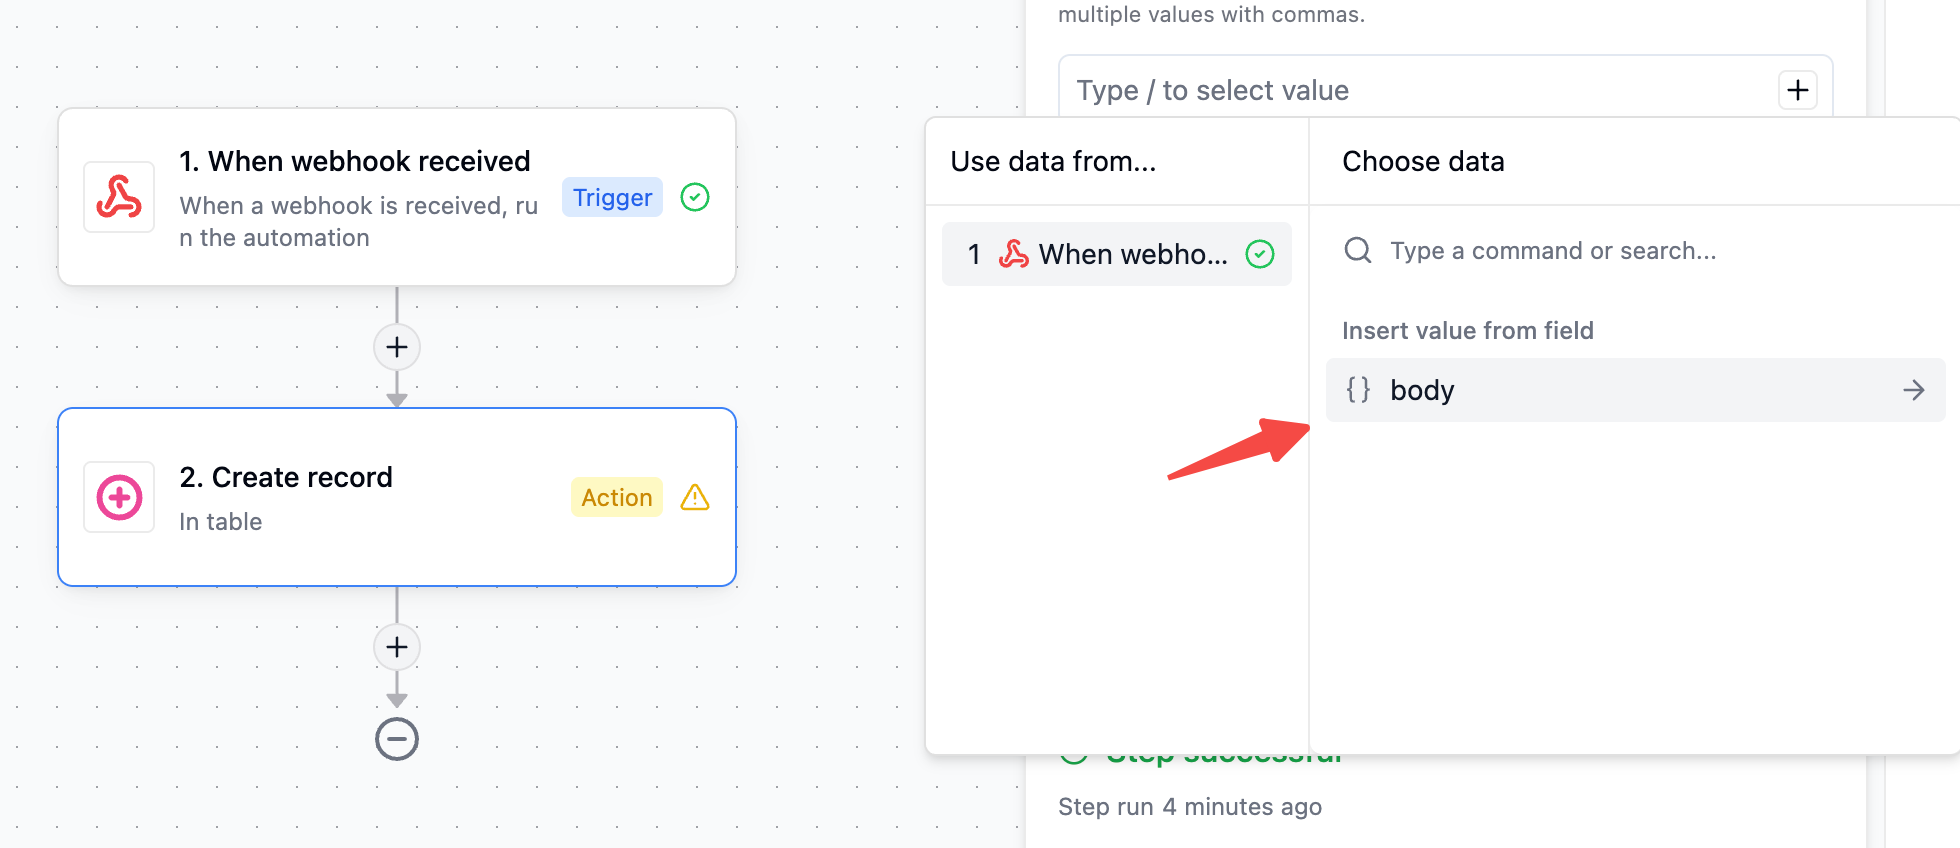Expand body field with right arrow
1960x848 pixels.
tap(1913, 390)
